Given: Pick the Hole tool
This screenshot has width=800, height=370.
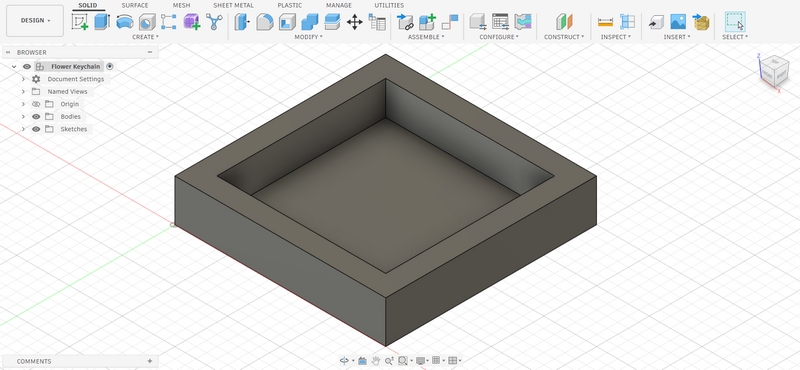Looking at the screenshot, I should click(x=147, y=22).
